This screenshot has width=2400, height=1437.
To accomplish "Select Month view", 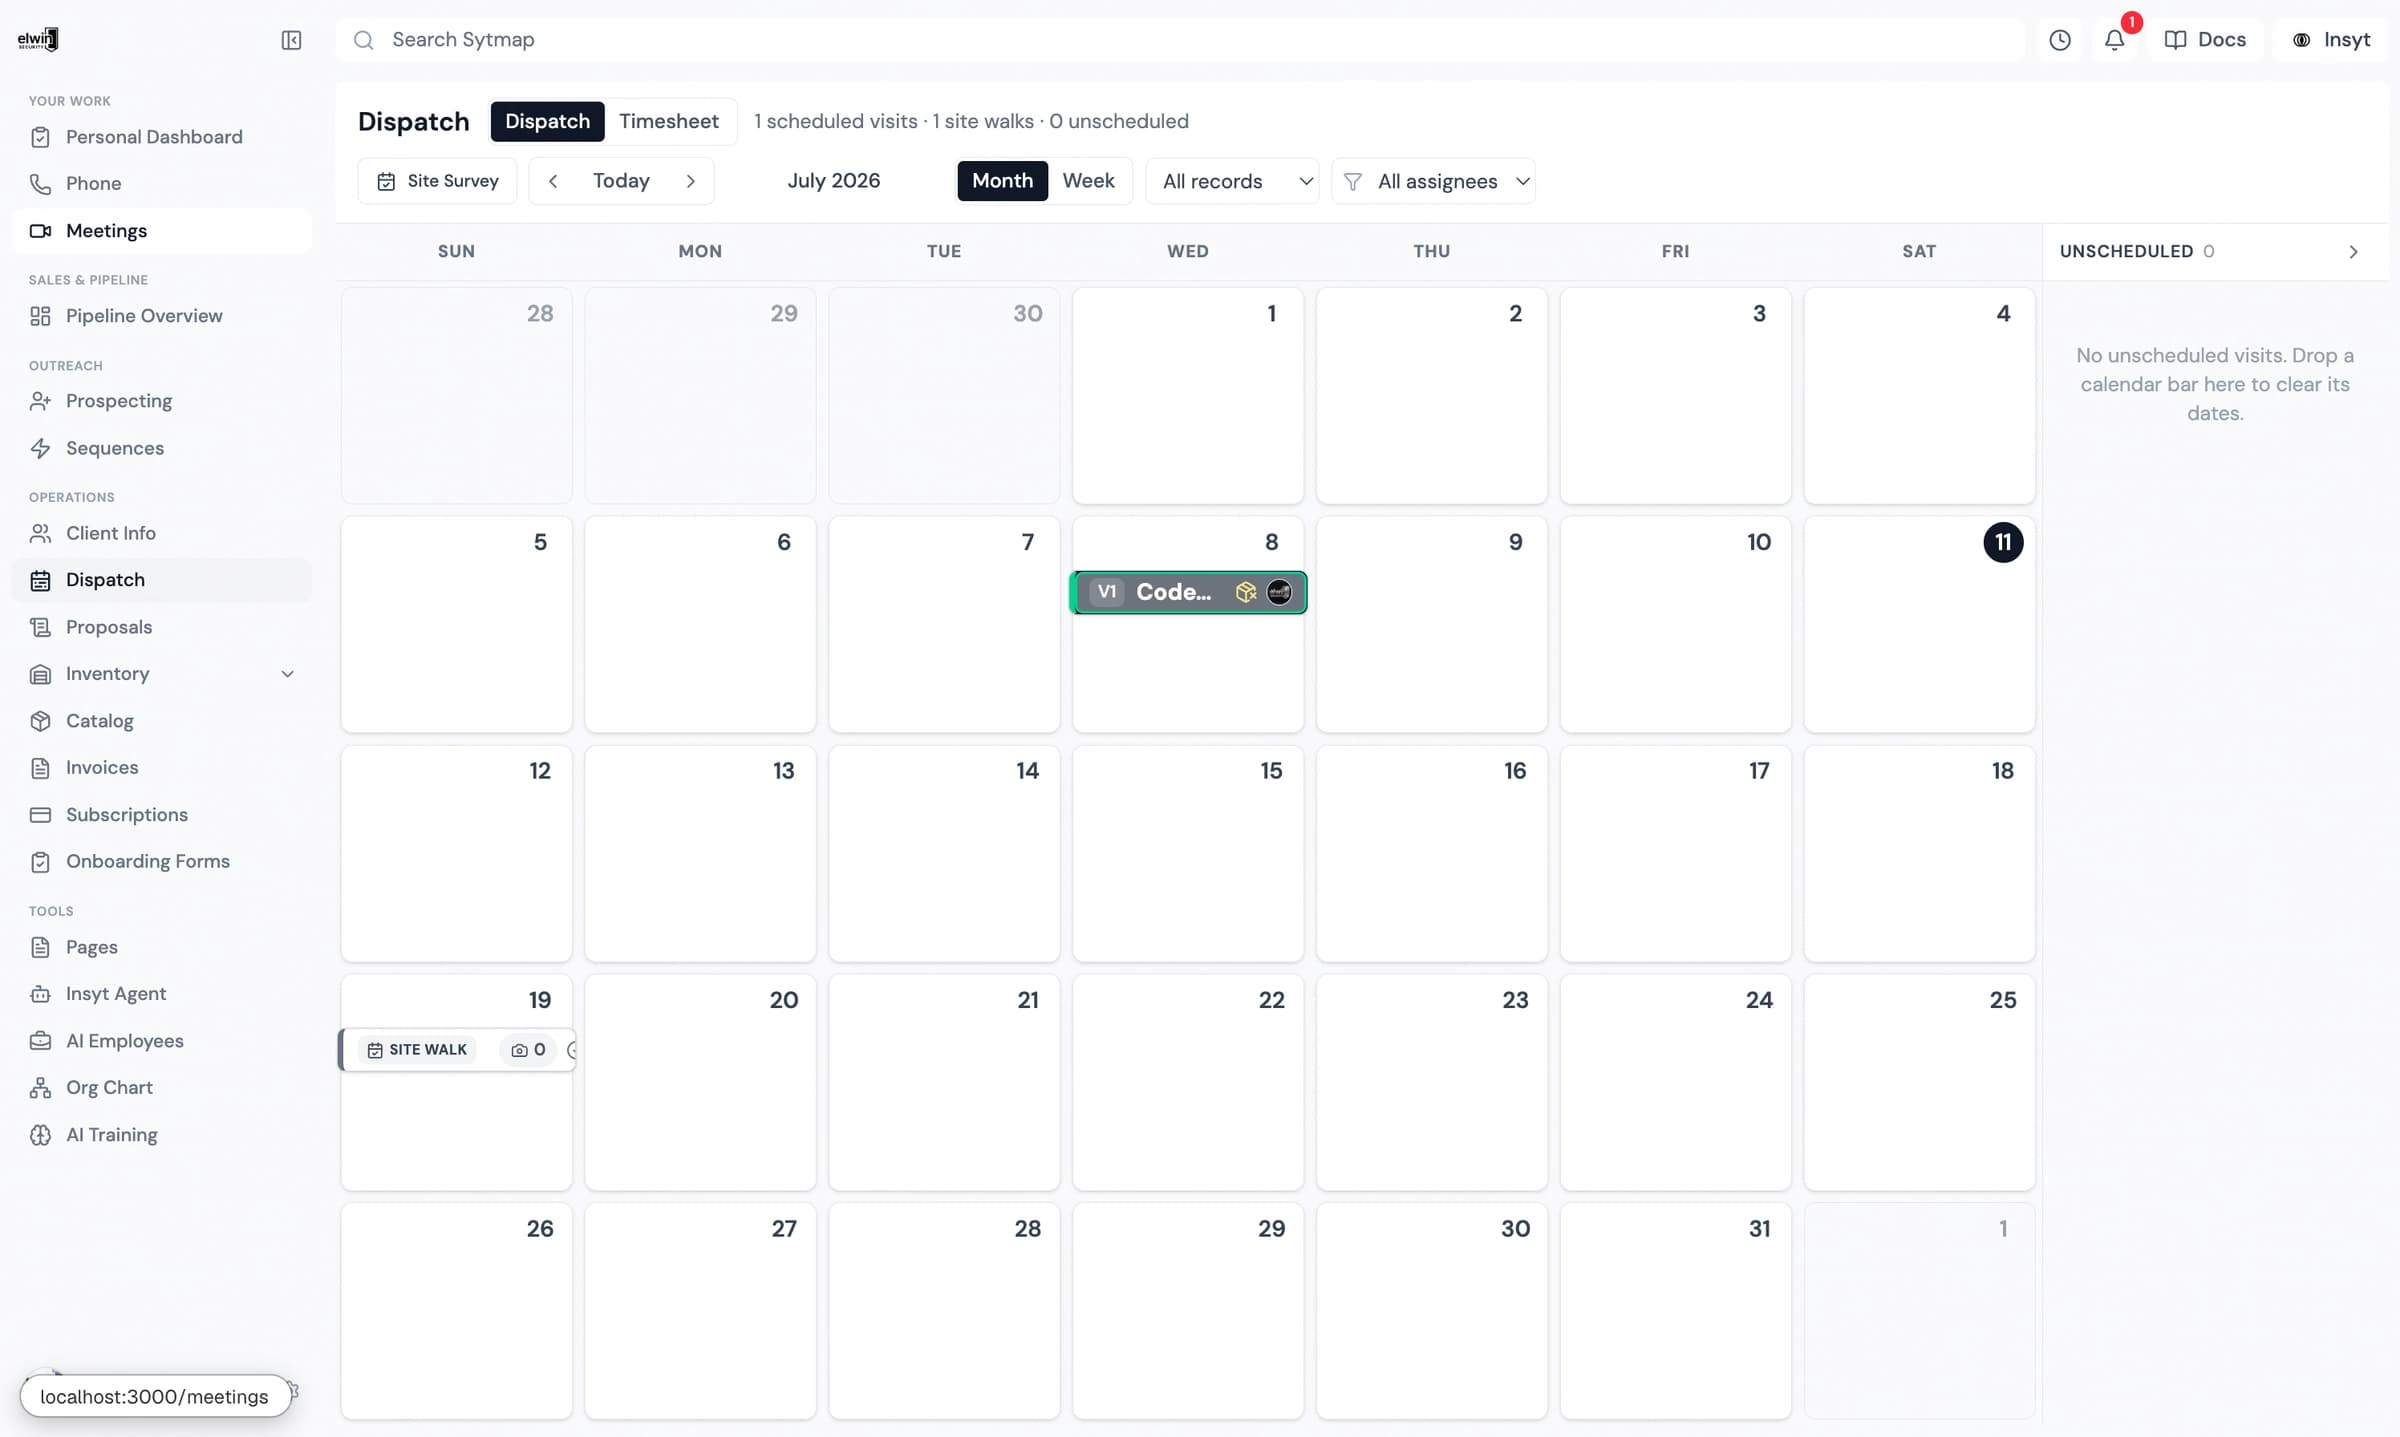I will coord(1002,181).
